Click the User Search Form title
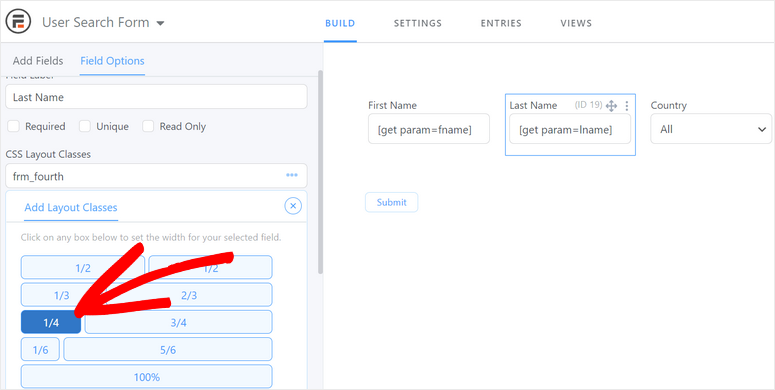The width and height of the screenshot is (775, 390). [x=95, y=23]
